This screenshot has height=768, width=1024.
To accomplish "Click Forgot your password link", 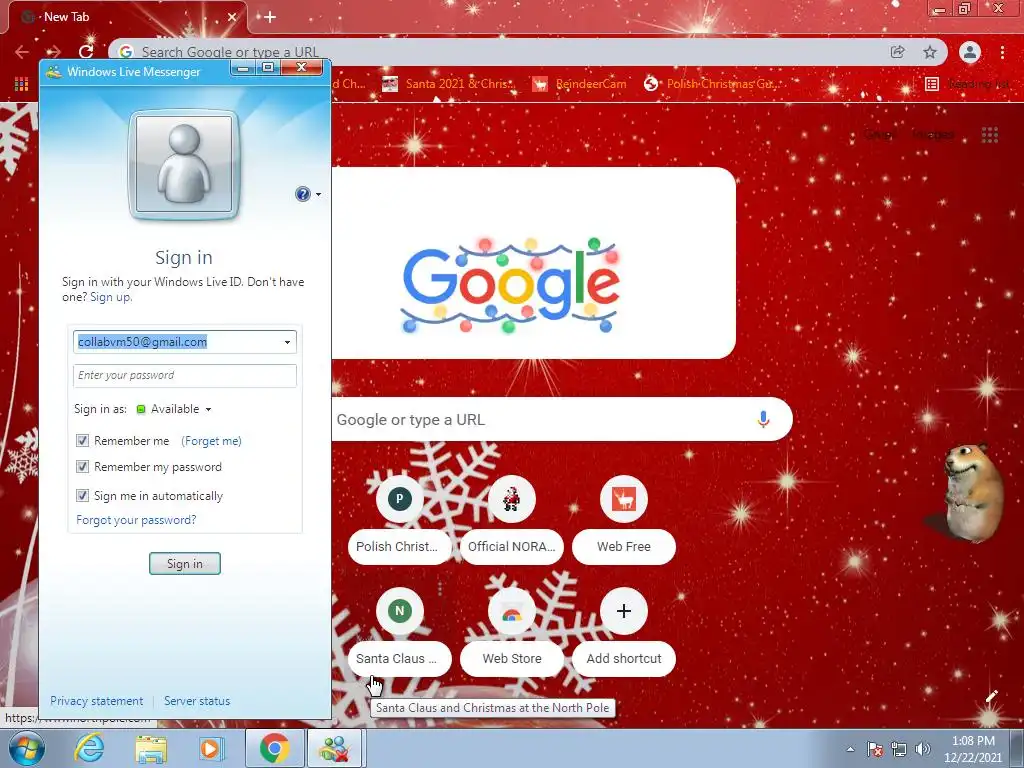I will point(136,520).
